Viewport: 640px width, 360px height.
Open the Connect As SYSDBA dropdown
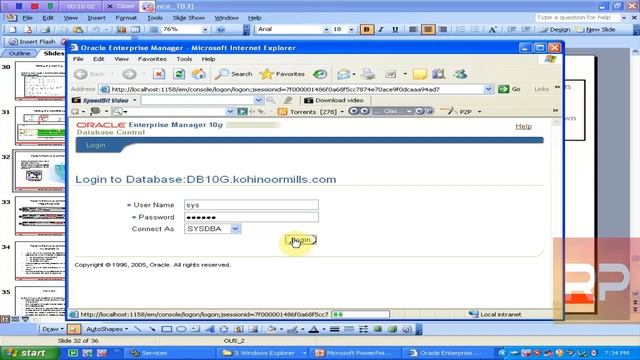point(213,229)
